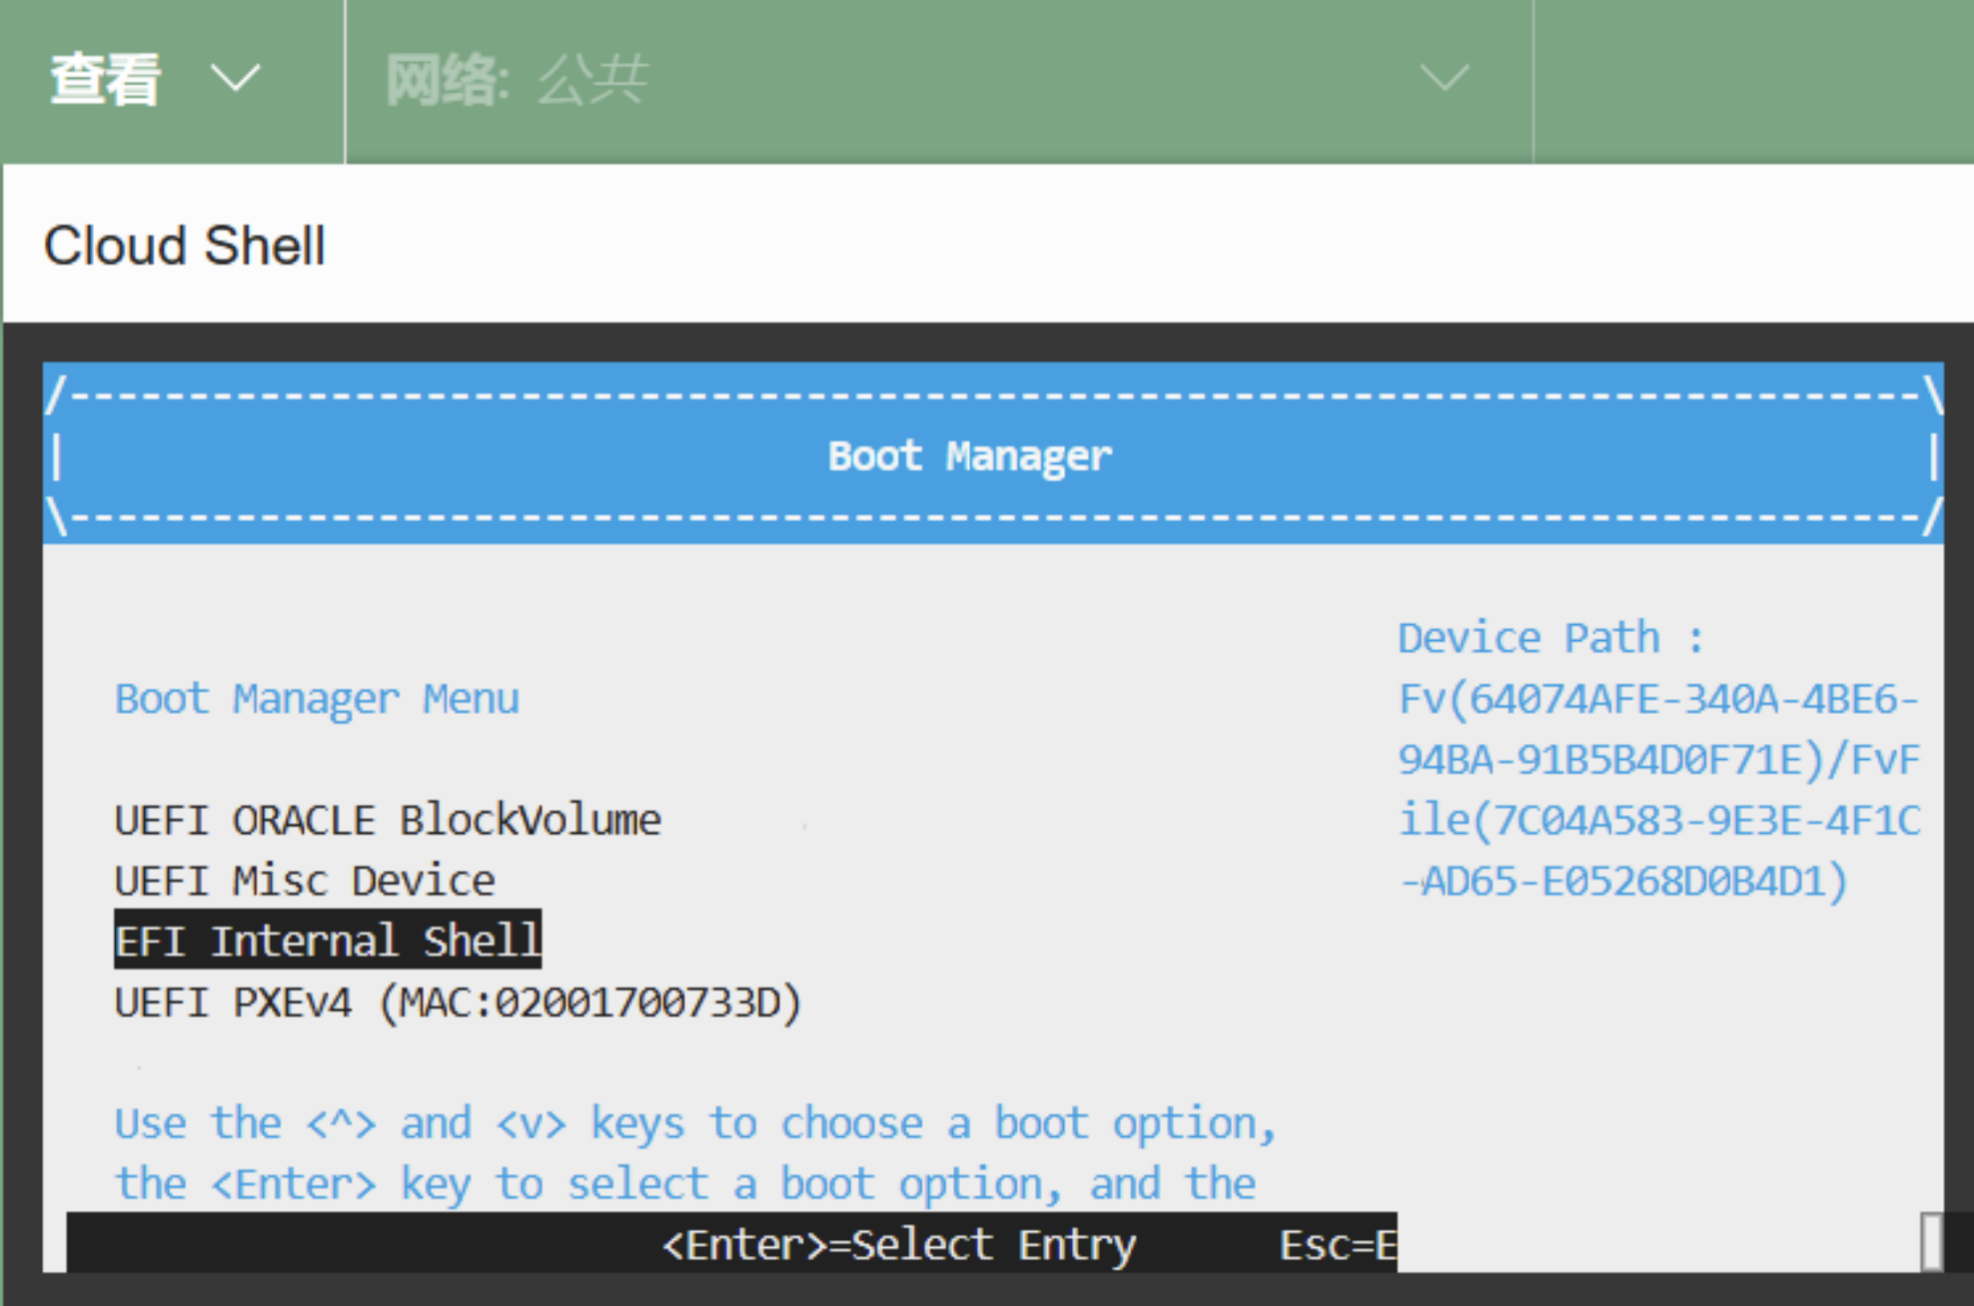Screen dimensions: 1974x1306
Task: Confirm the highlighted EFI Internal Shell option
Action: point(327,940)
